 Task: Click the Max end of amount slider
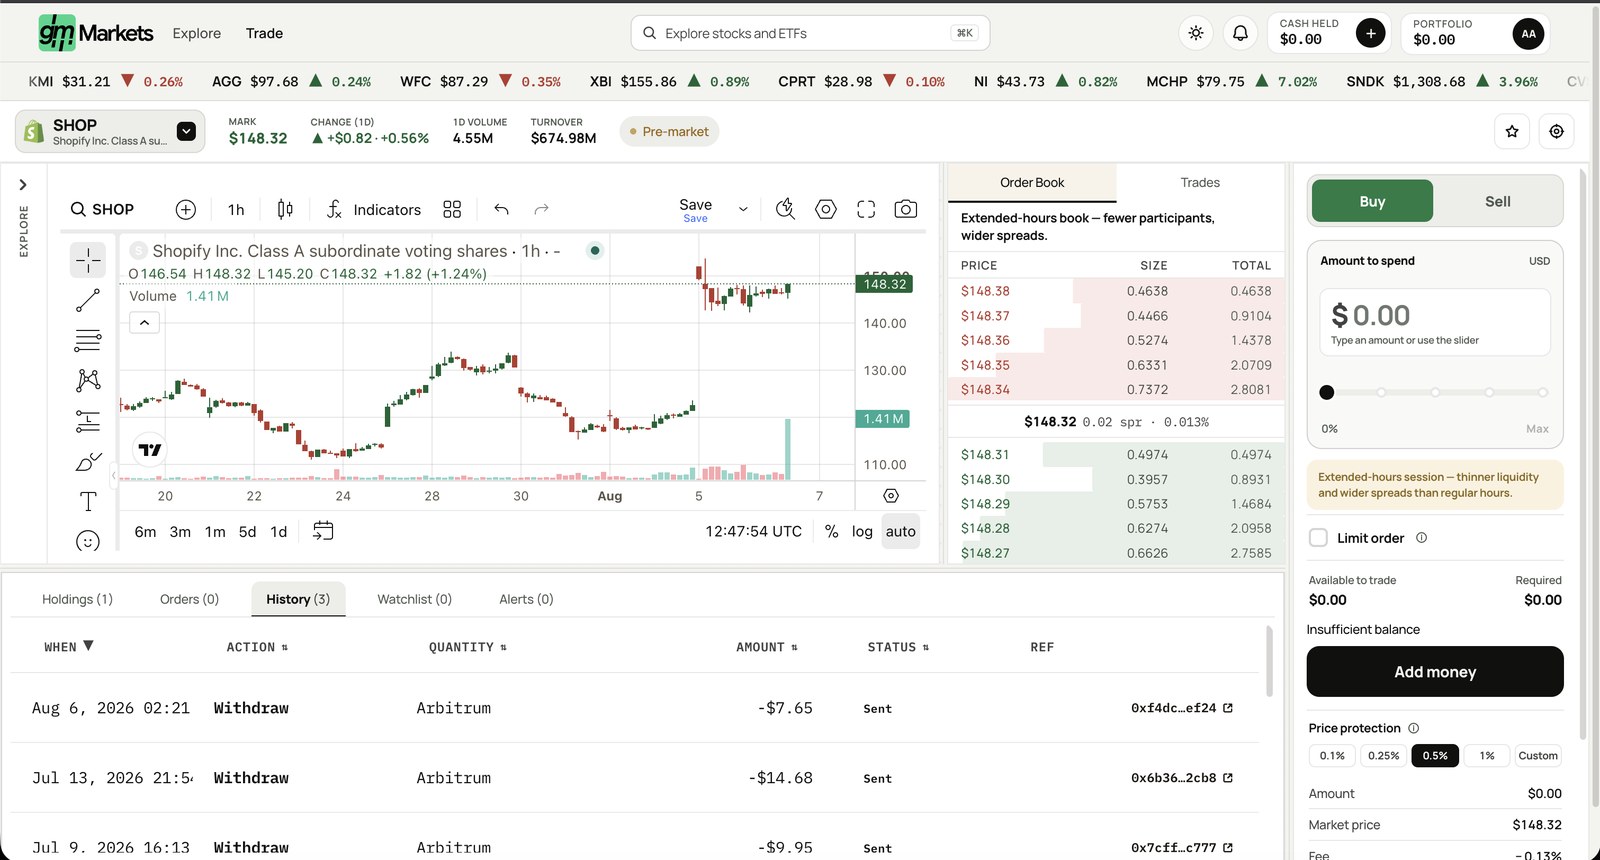[1543, 392]
